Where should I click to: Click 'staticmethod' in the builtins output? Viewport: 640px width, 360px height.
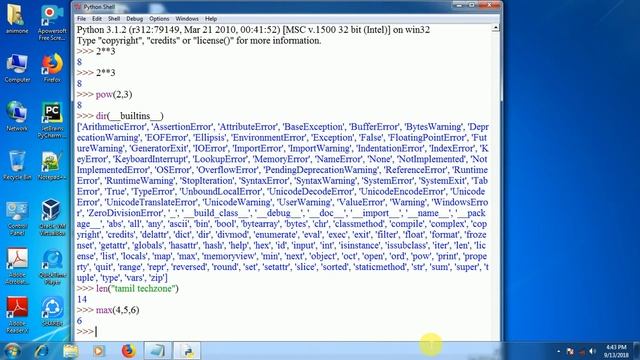click(381, 267)
